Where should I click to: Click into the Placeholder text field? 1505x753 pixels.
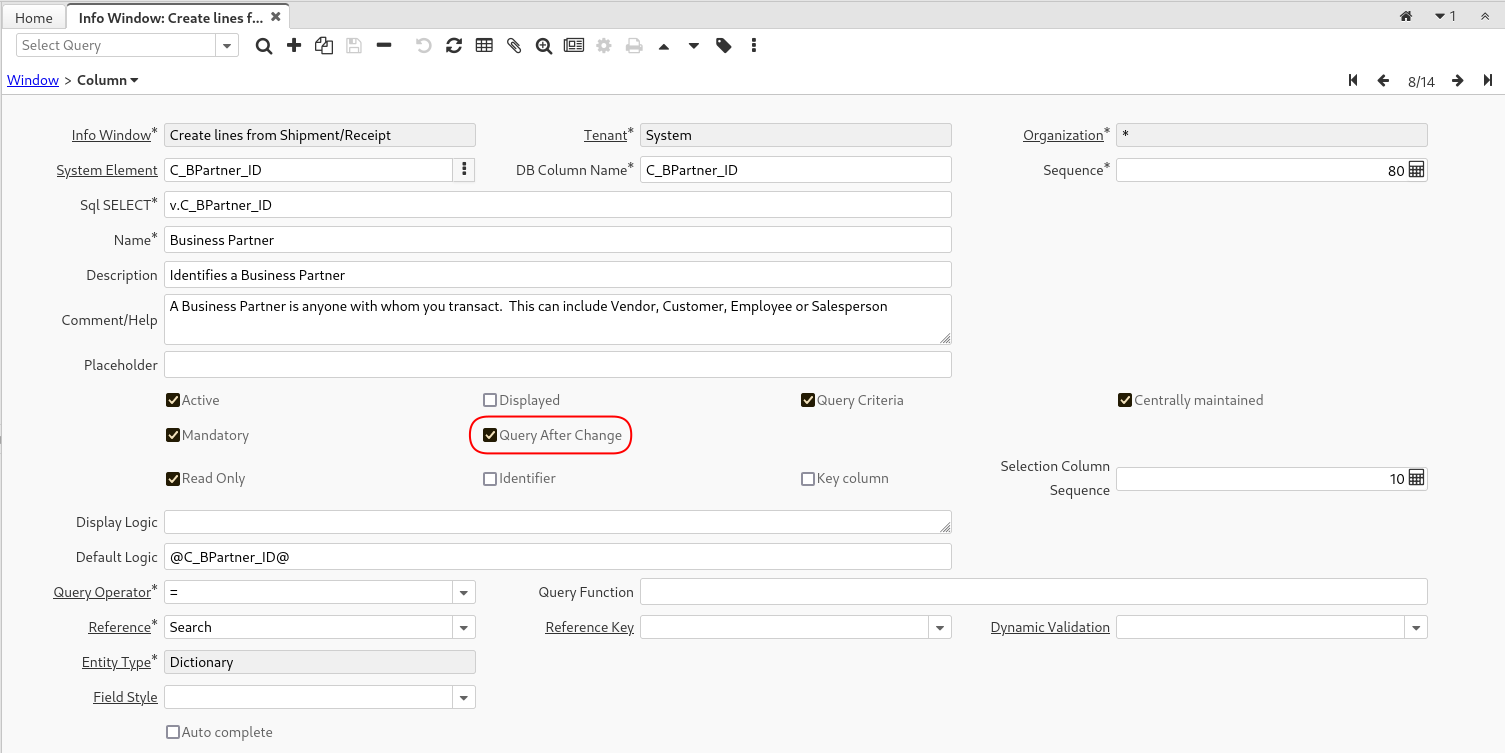[x=557, y=365]
